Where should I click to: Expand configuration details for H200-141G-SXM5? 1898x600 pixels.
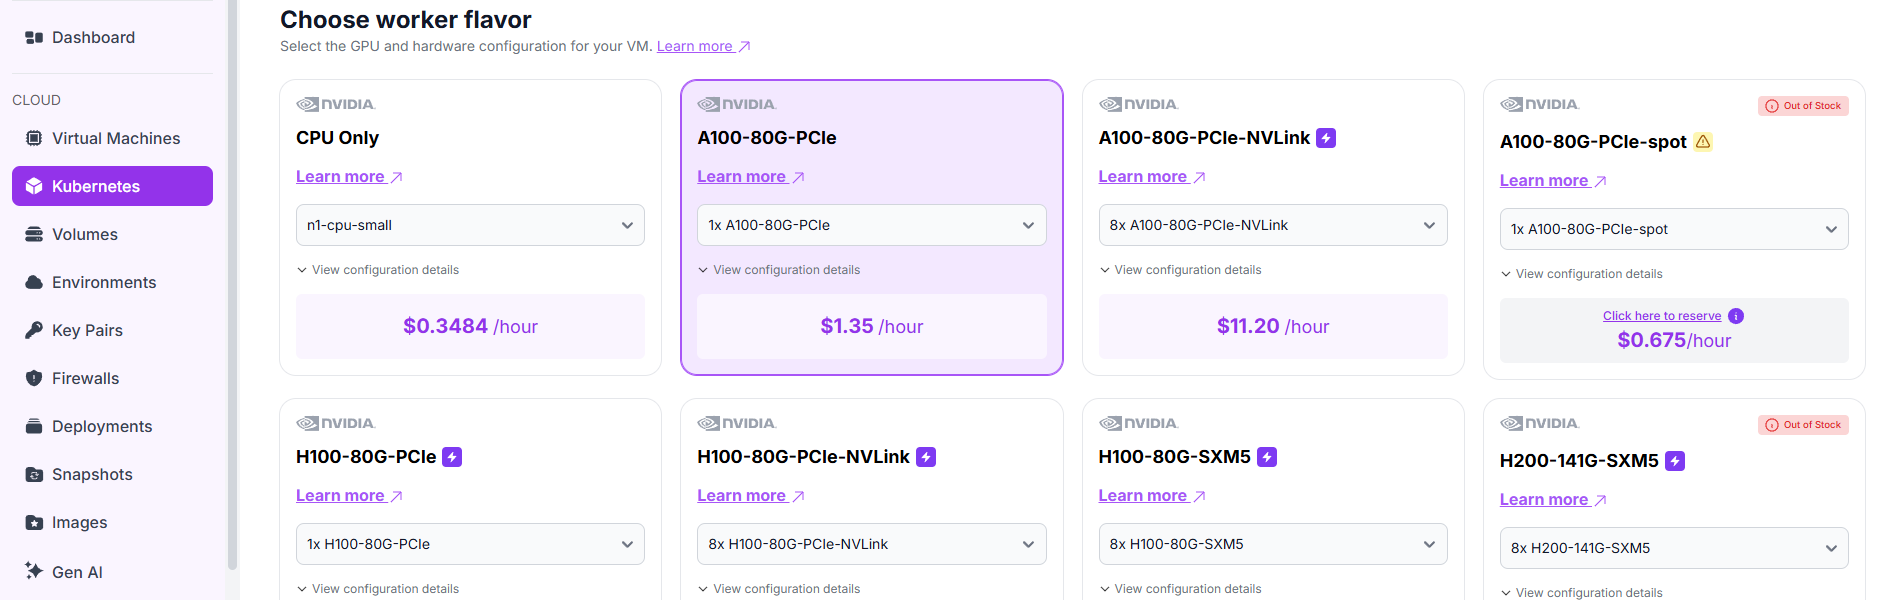coord(1582,593)
